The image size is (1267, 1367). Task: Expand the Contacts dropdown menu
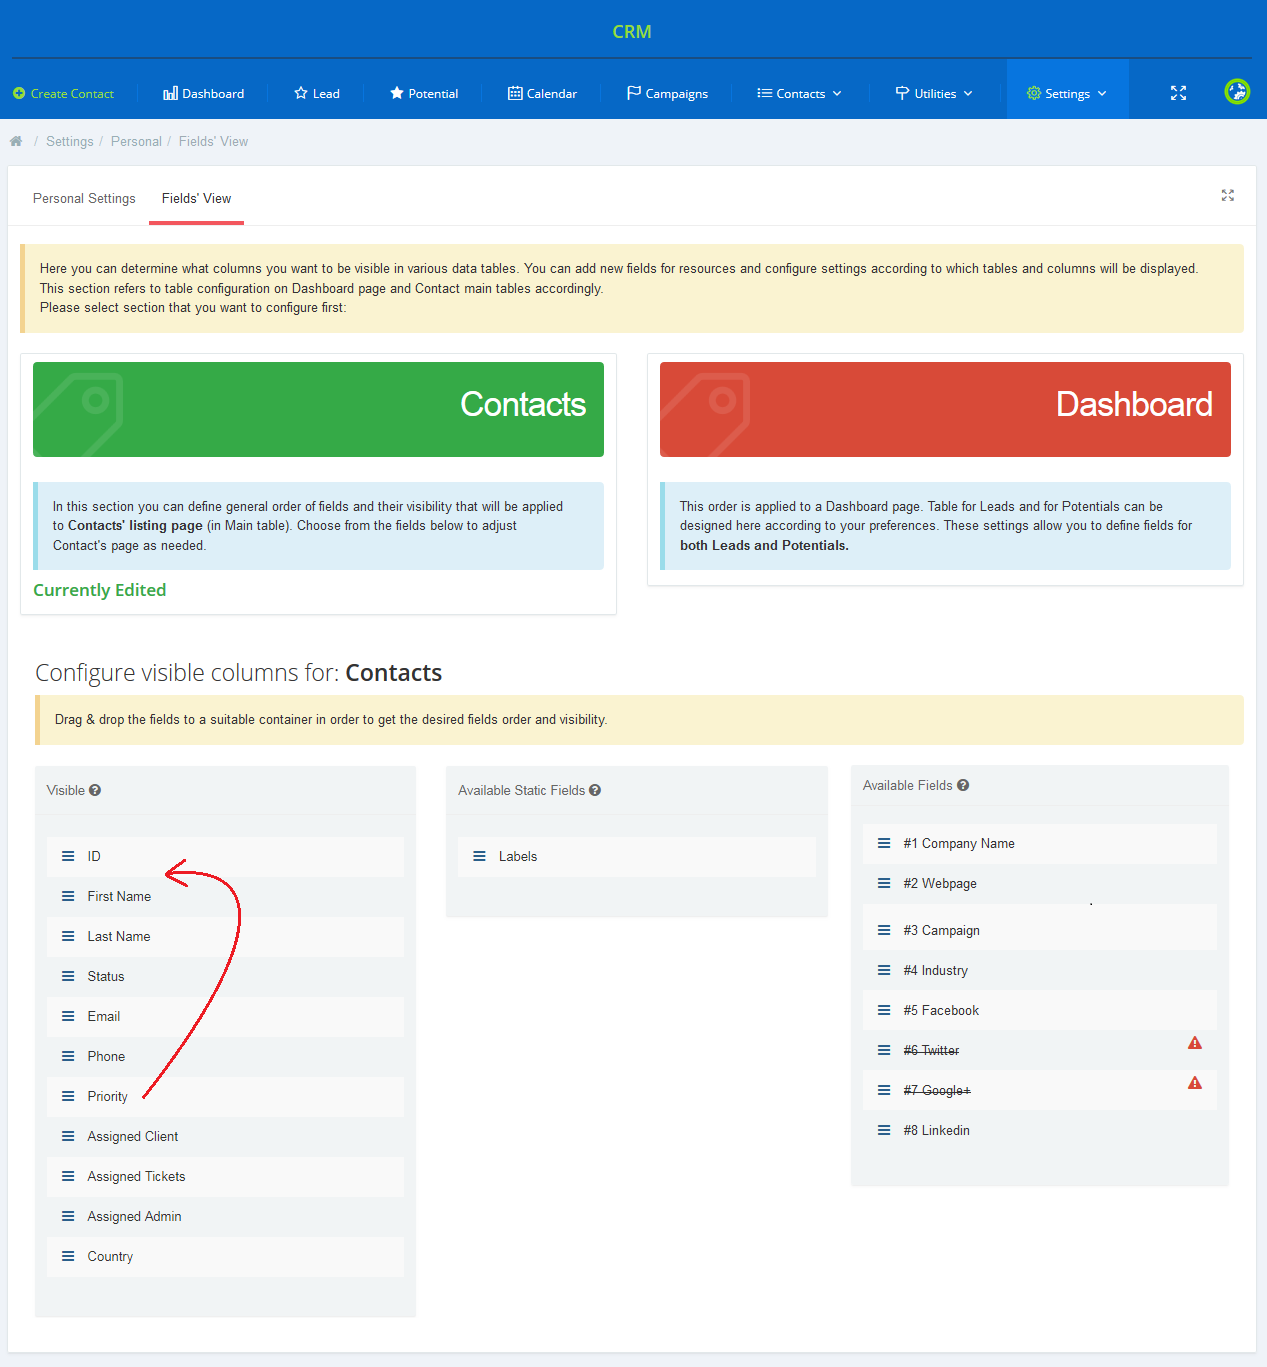[x=799, y=93]
